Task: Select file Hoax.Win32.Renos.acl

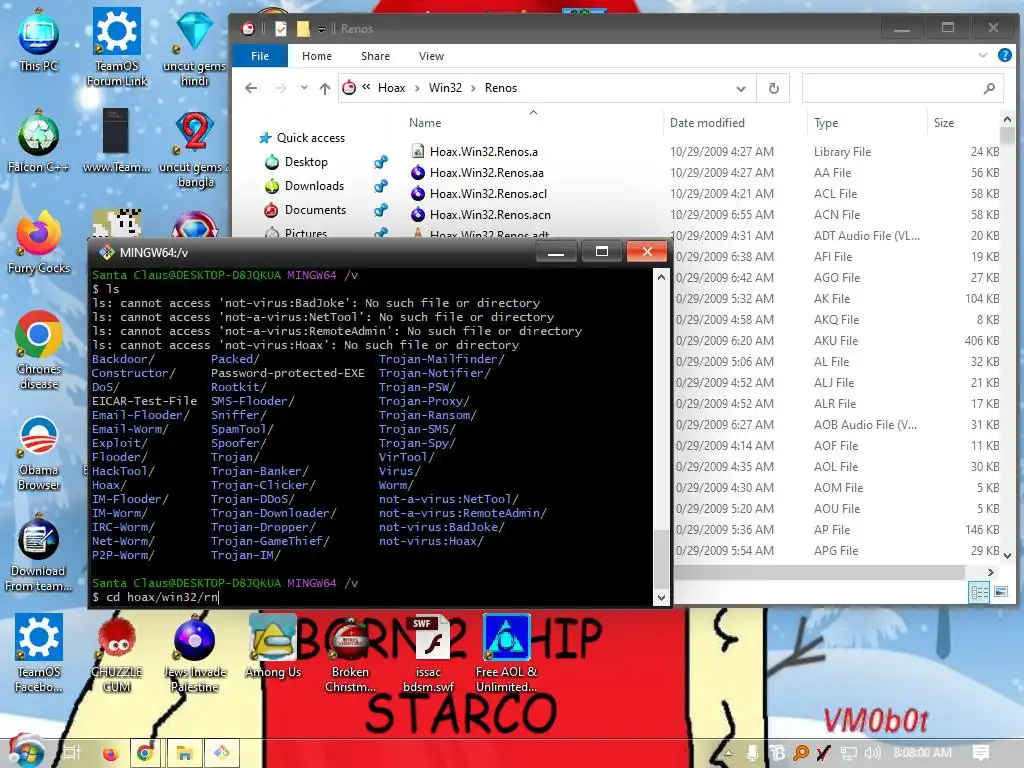Action: coord(488,194)
